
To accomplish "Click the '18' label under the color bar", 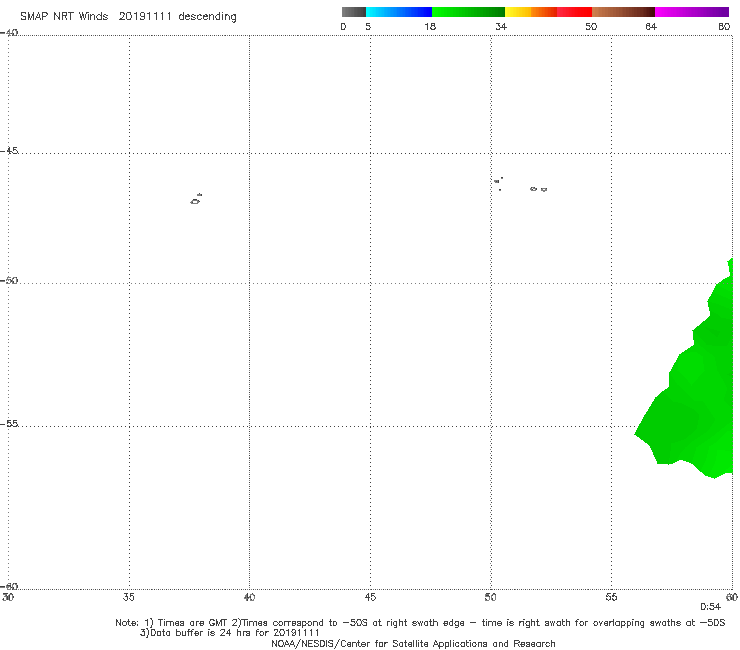I will (x=430, y=26).
